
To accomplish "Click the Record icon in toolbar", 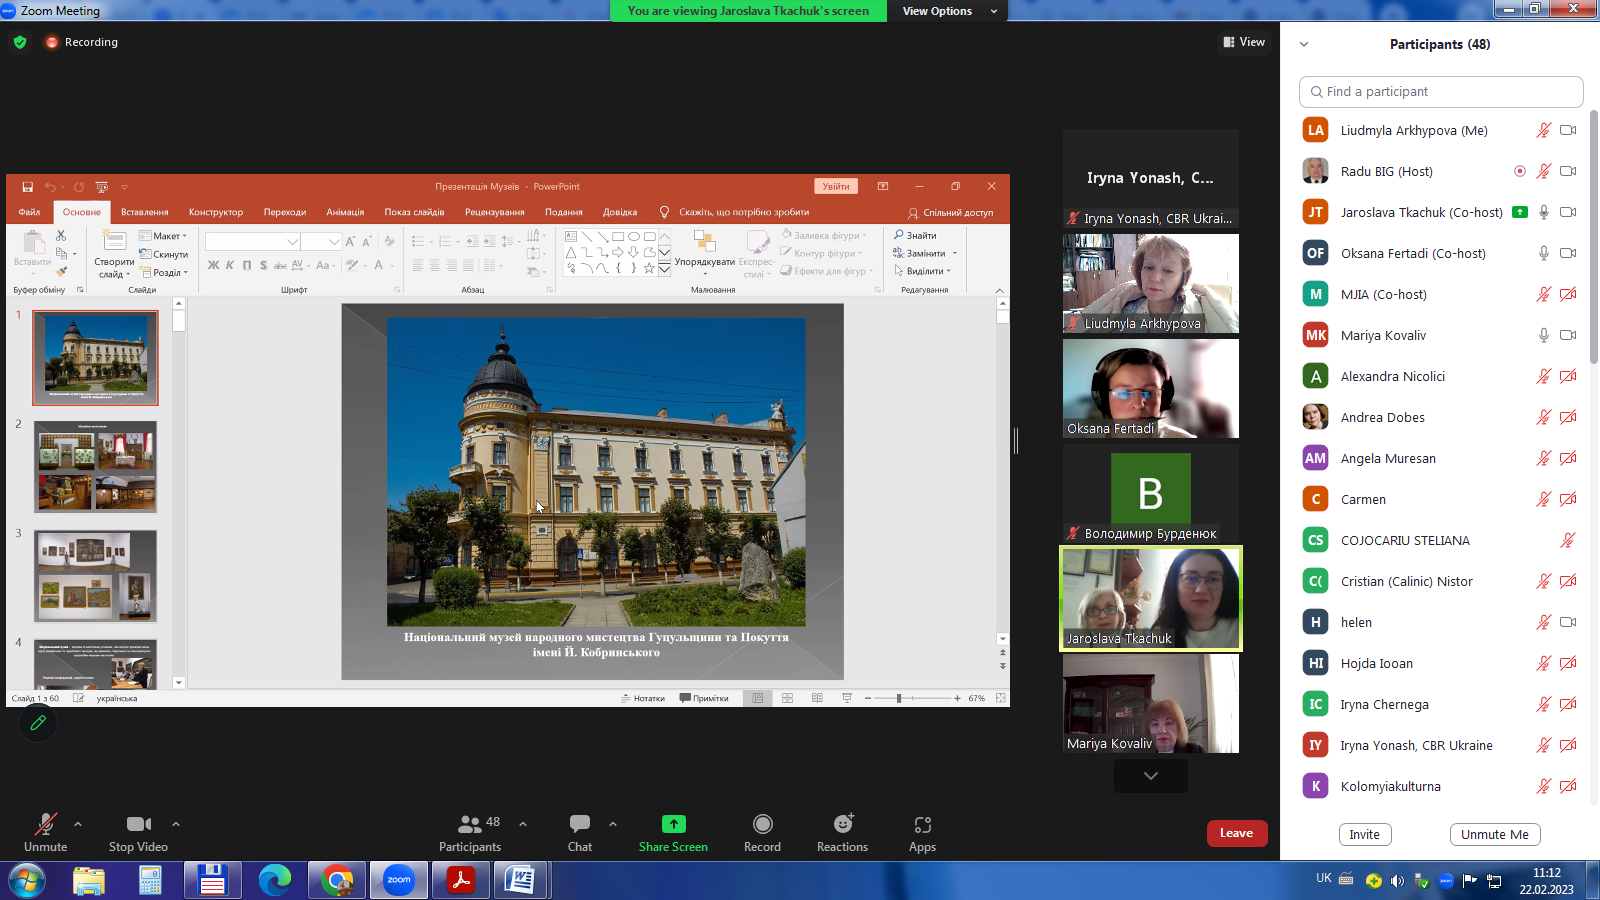I will [x=762, y=825].
